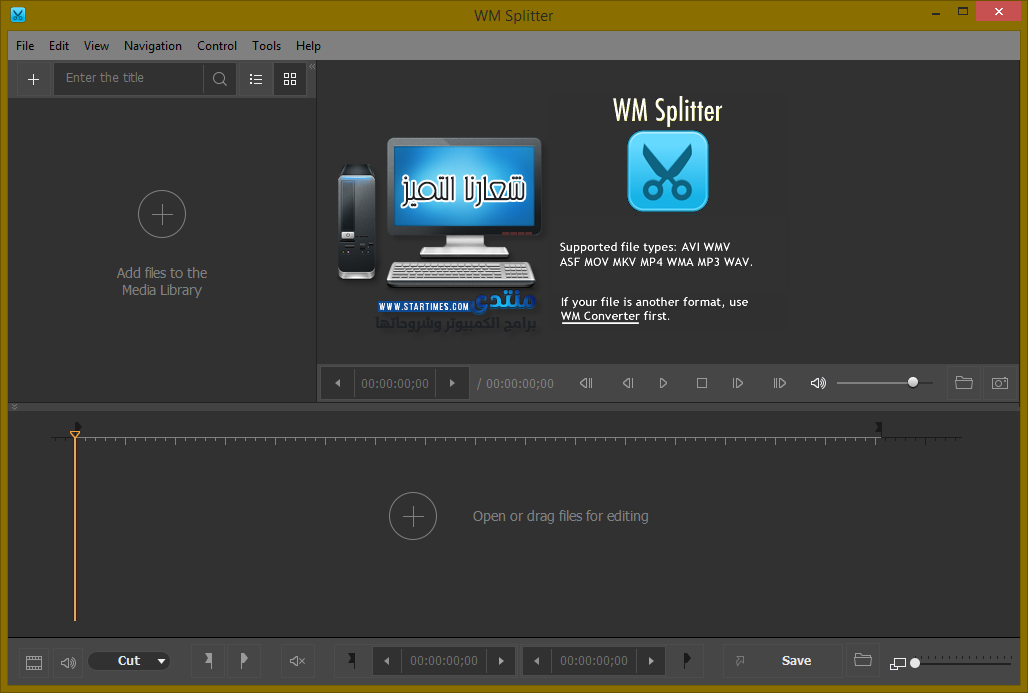Jump to next keyframe in preview

coord(779,384)
